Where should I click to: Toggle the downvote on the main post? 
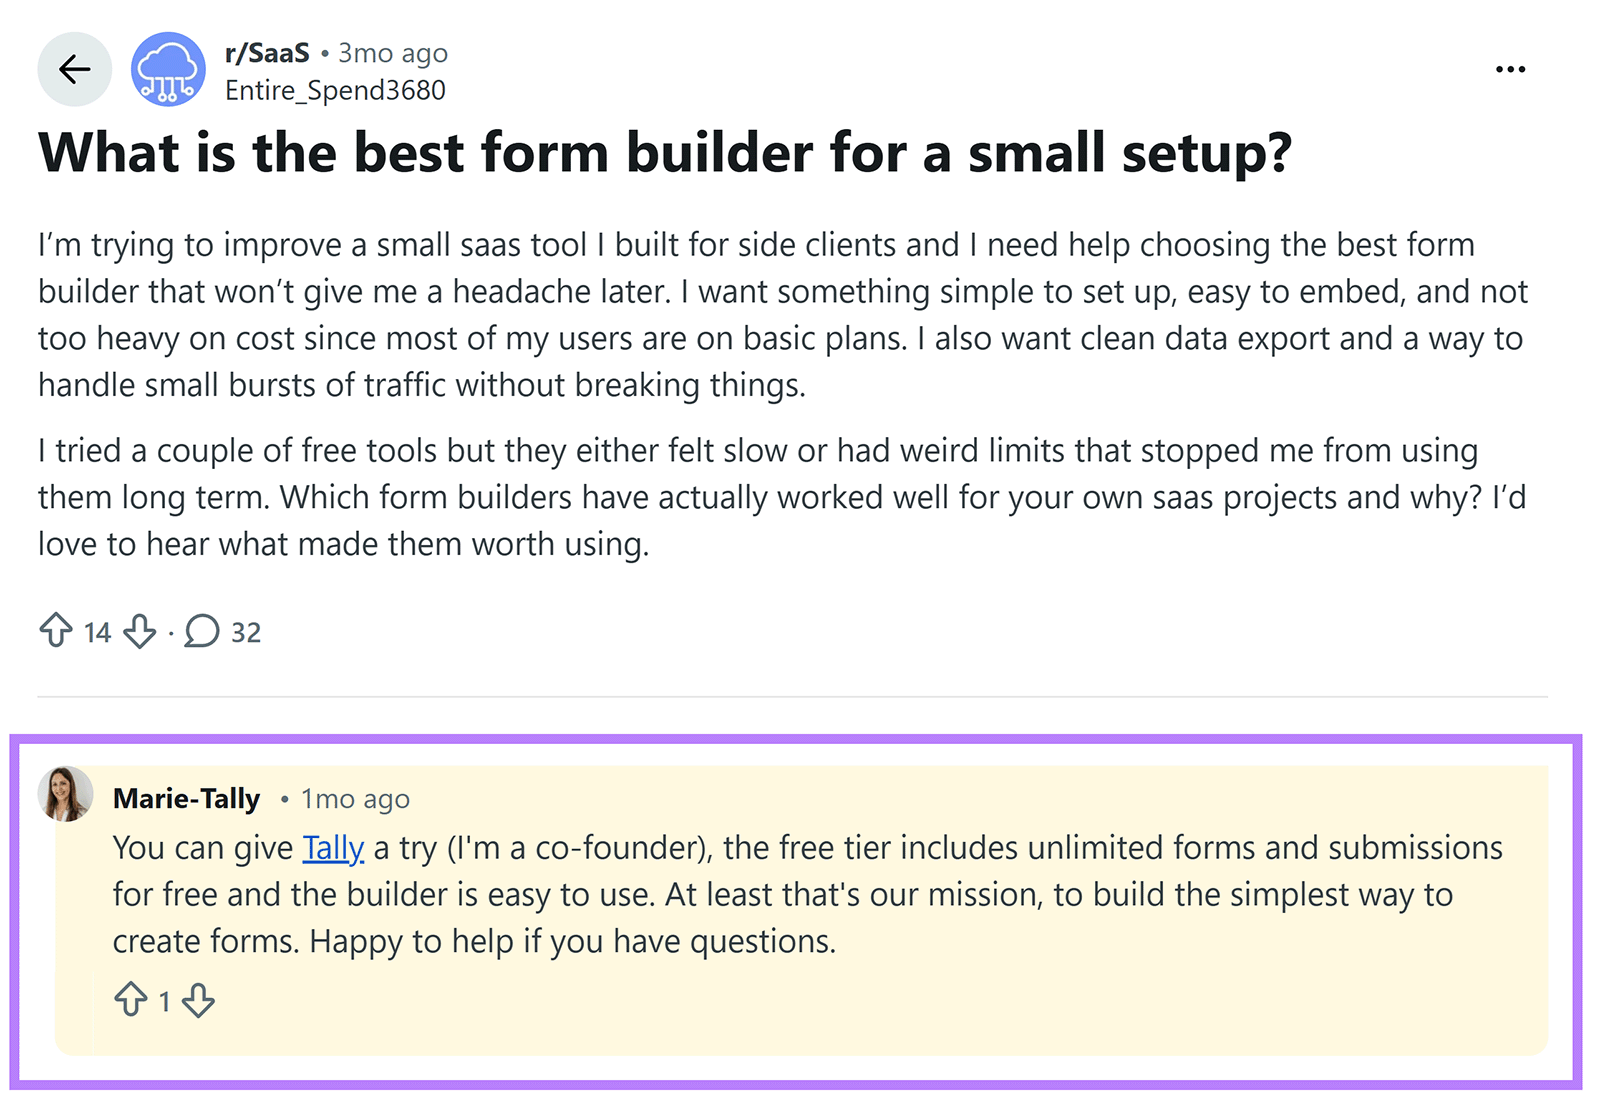140,631
